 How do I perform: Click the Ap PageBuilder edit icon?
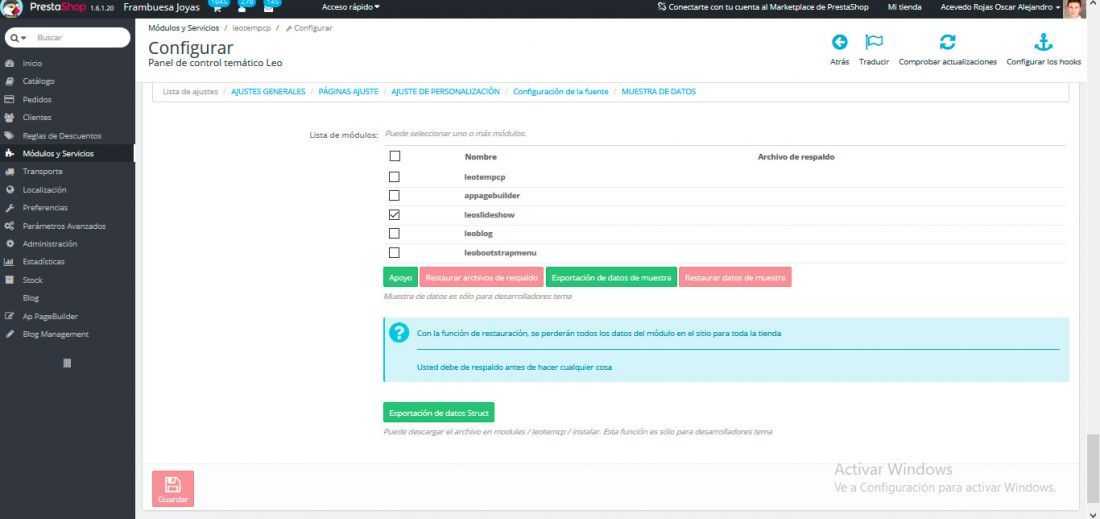click(x=10, y=316)
